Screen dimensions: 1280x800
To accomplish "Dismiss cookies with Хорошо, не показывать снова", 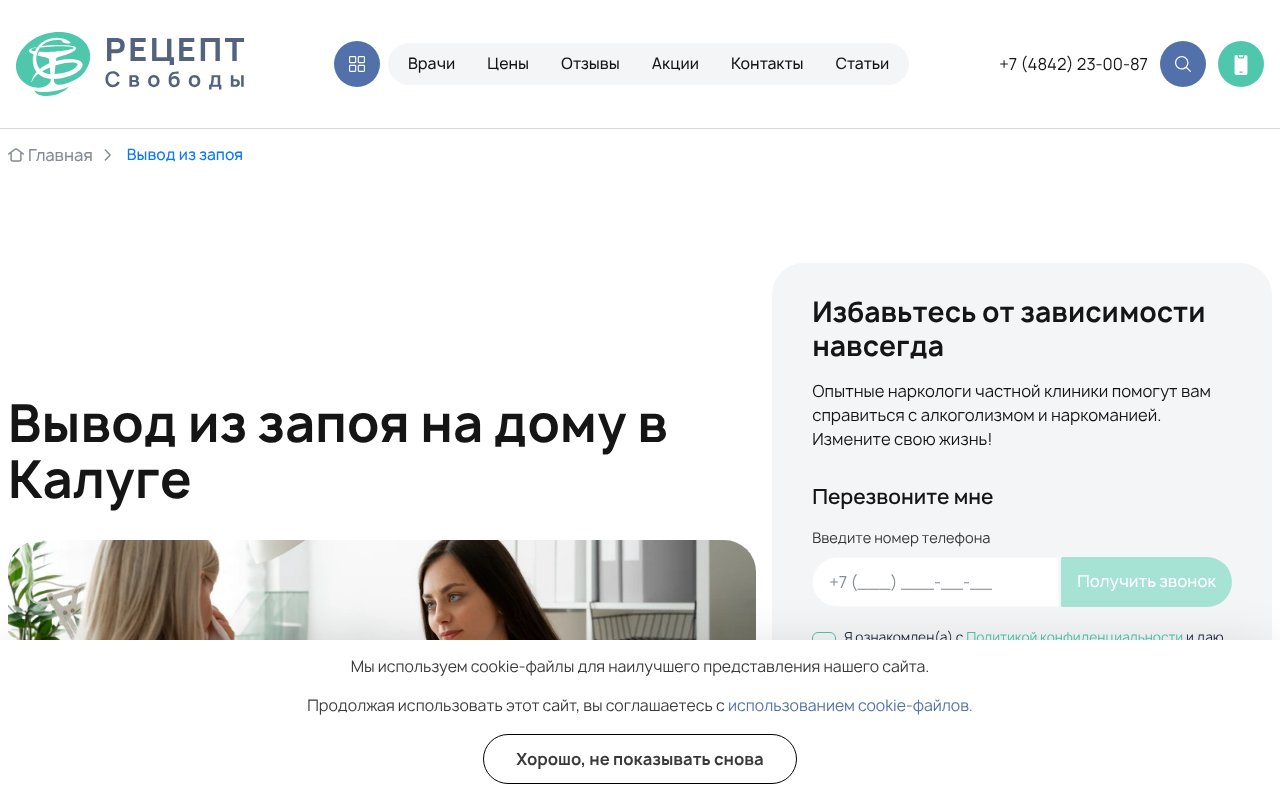I will pos(639,759).
